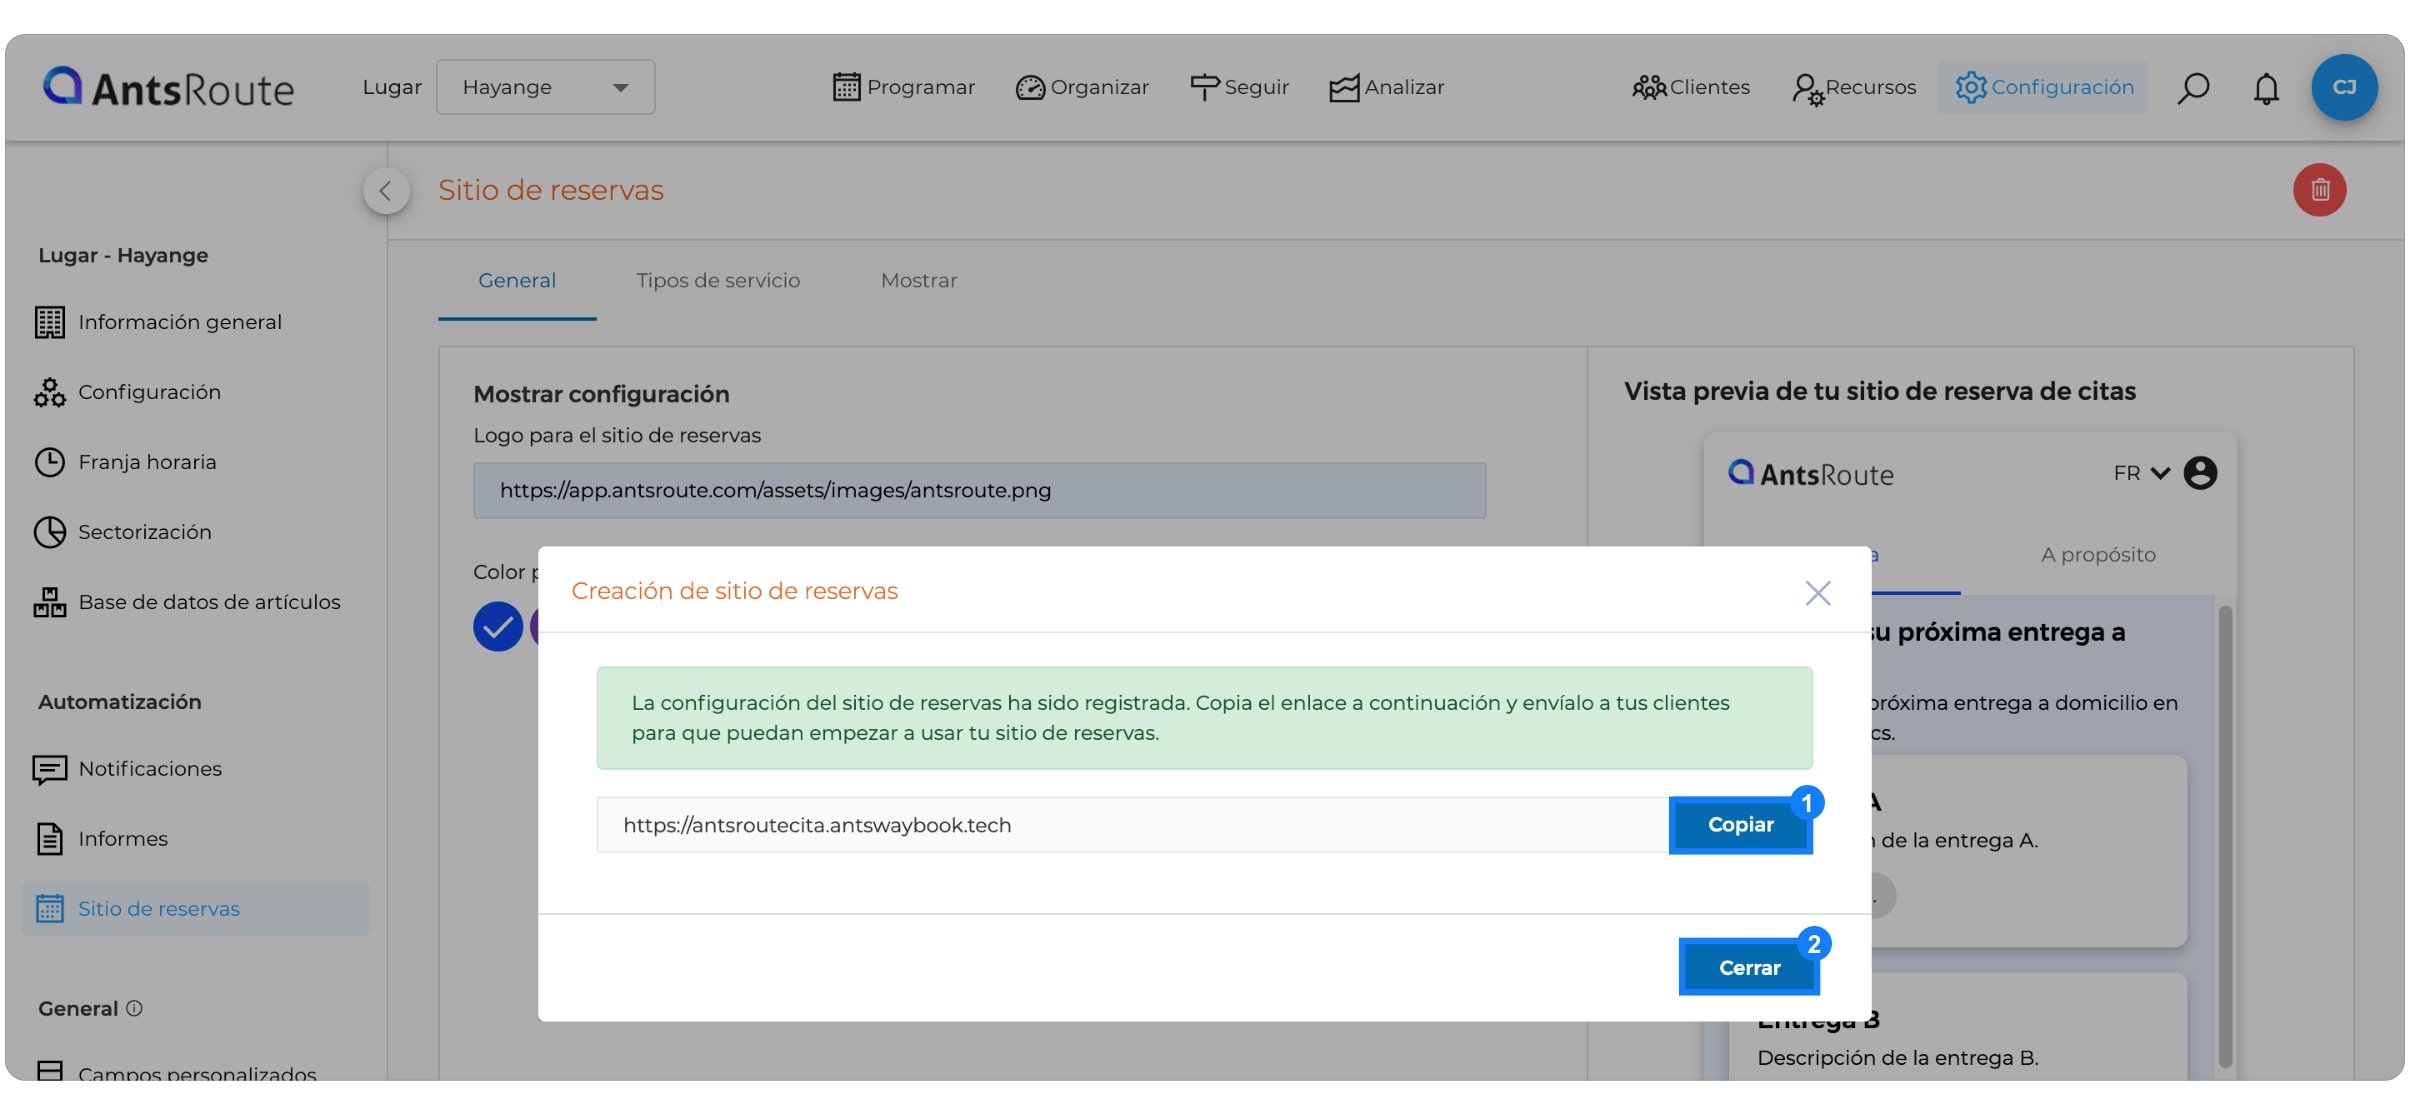
Task: Switch to Tipos de servicio tab
Action: (x=718, y=281)
